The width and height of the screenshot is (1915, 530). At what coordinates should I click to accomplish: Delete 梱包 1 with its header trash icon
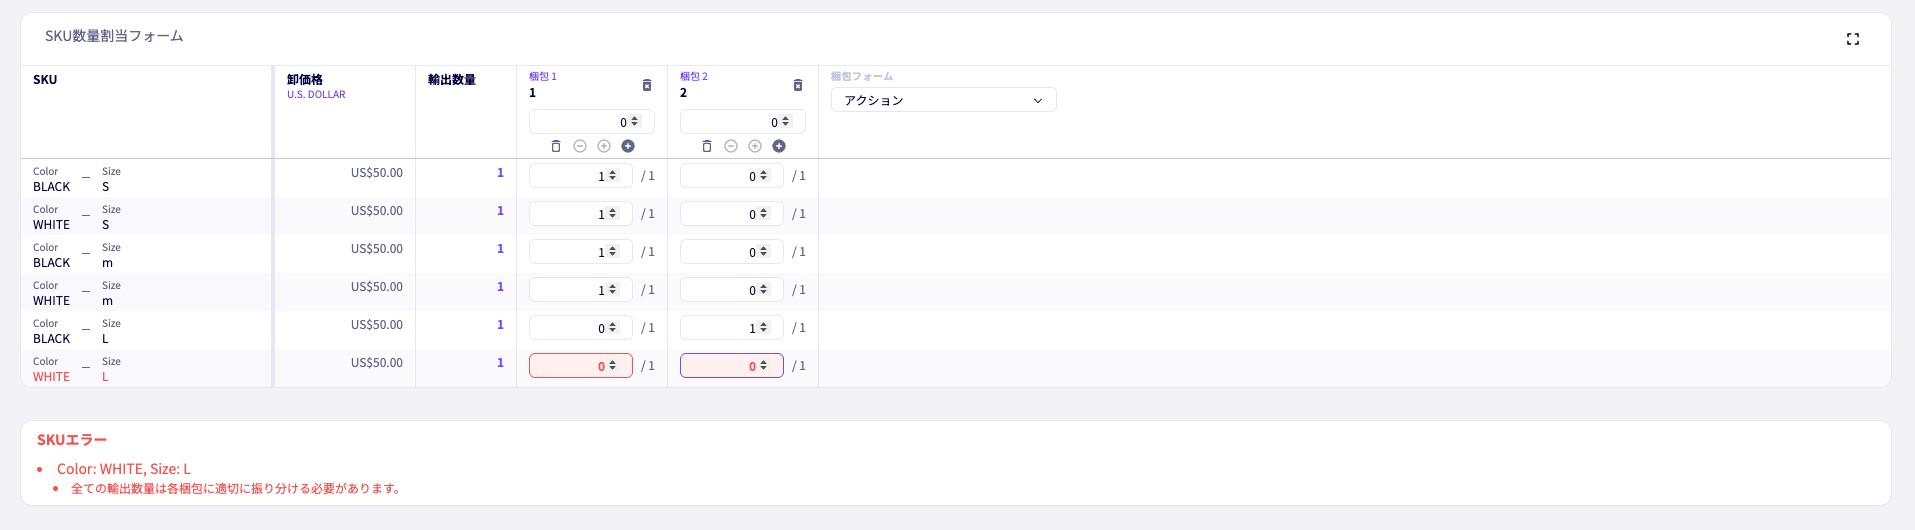[647, 85]
